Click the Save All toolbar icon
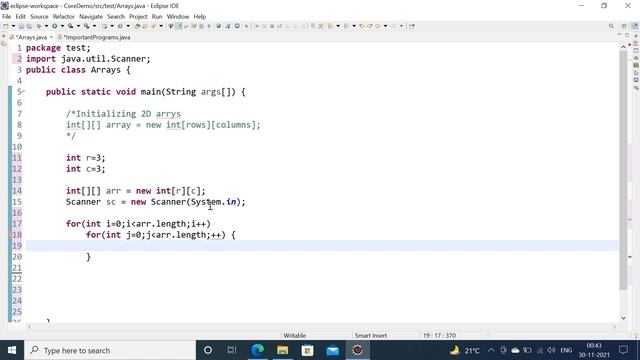Screen dimensions: 640x360 29,26
